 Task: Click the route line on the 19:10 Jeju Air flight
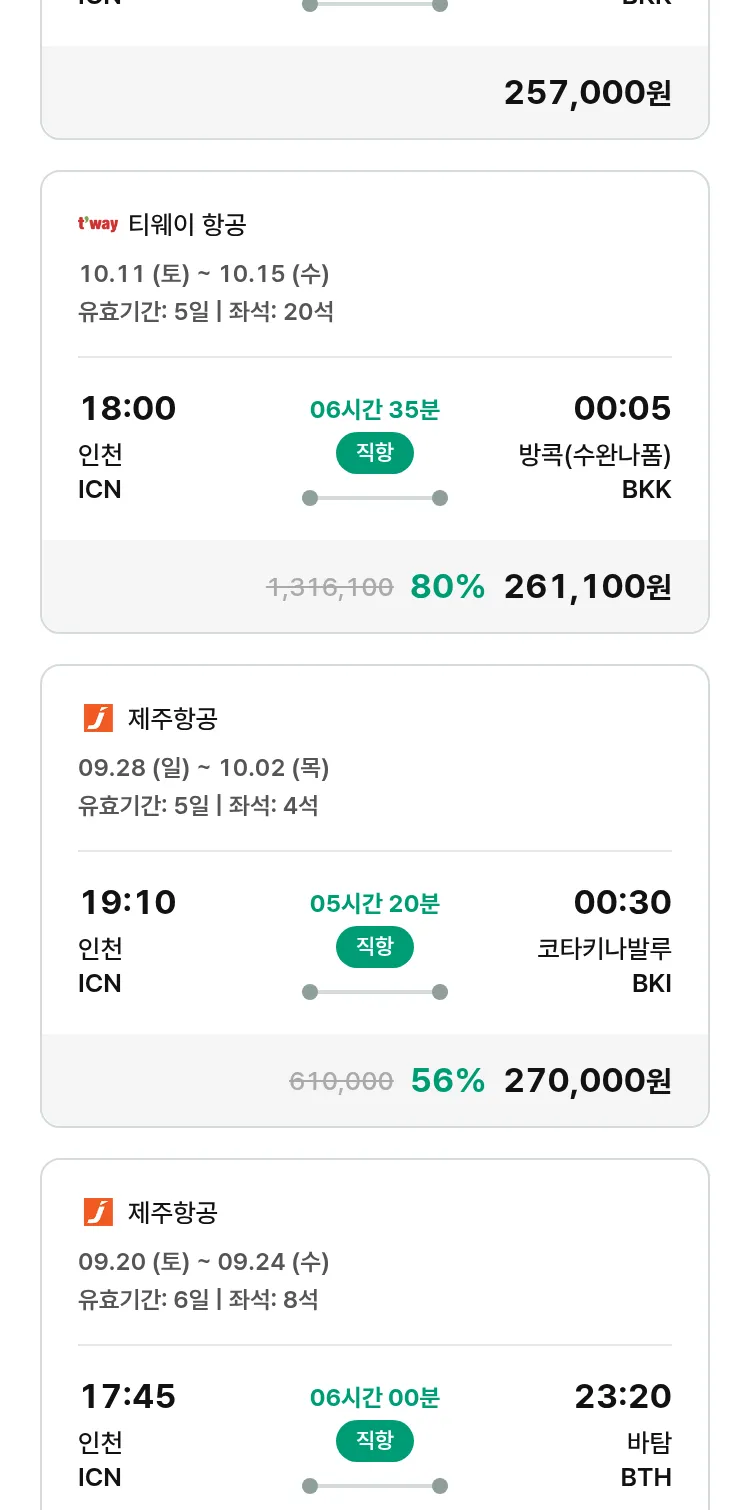click(x=375, y=992)
